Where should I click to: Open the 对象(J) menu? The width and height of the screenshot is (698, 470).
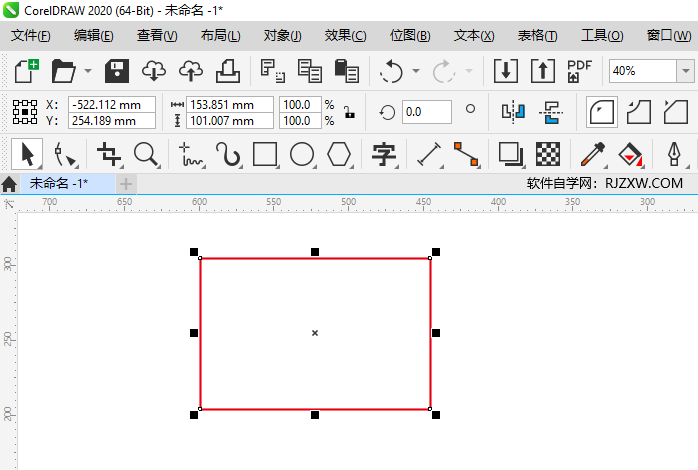coord(283,35)
